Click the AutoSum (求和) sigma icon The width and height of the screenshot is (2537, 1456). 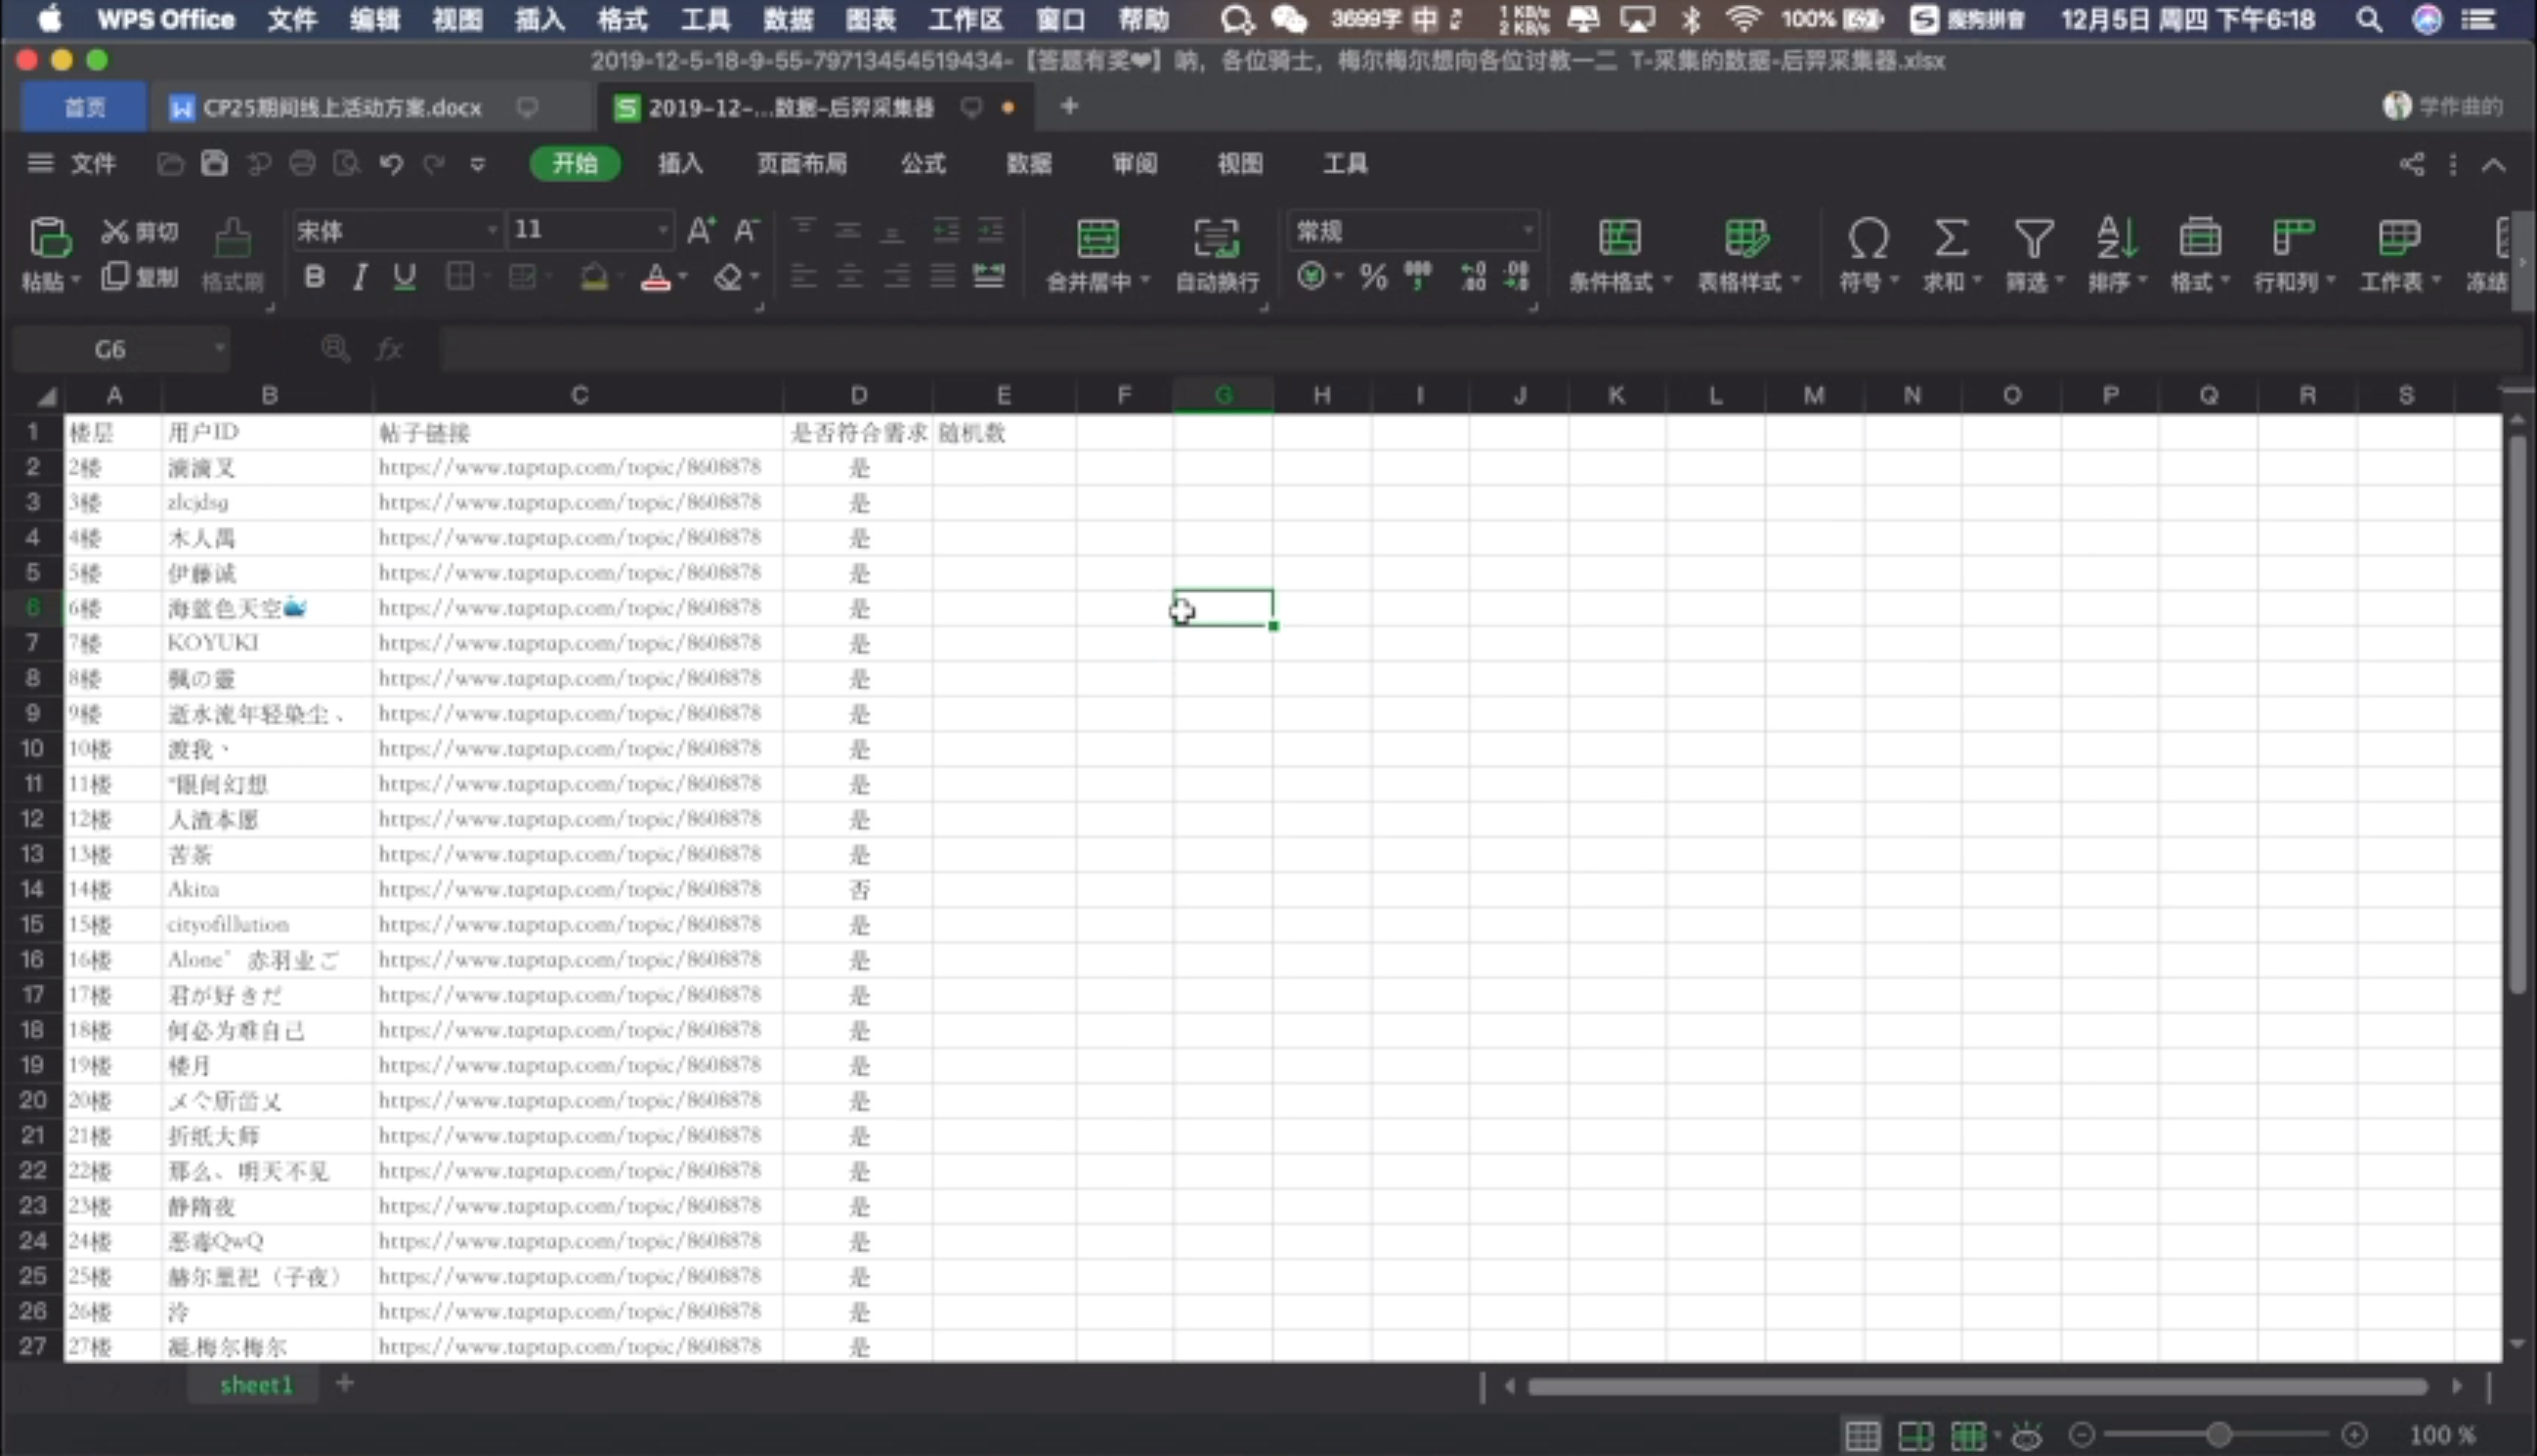[1951, 238]
